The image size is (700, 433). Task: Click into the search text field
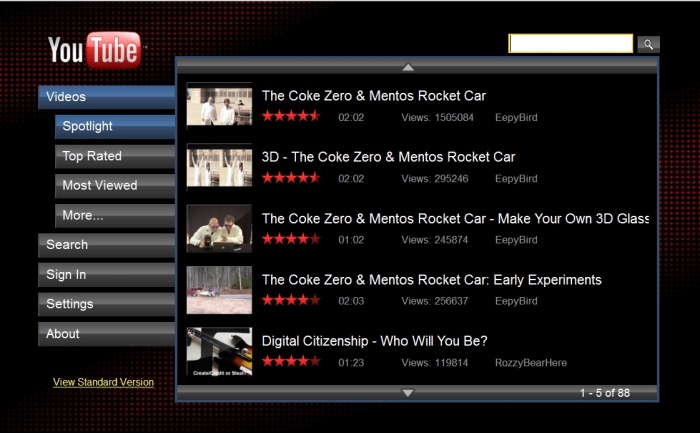(x=571, y=44)
